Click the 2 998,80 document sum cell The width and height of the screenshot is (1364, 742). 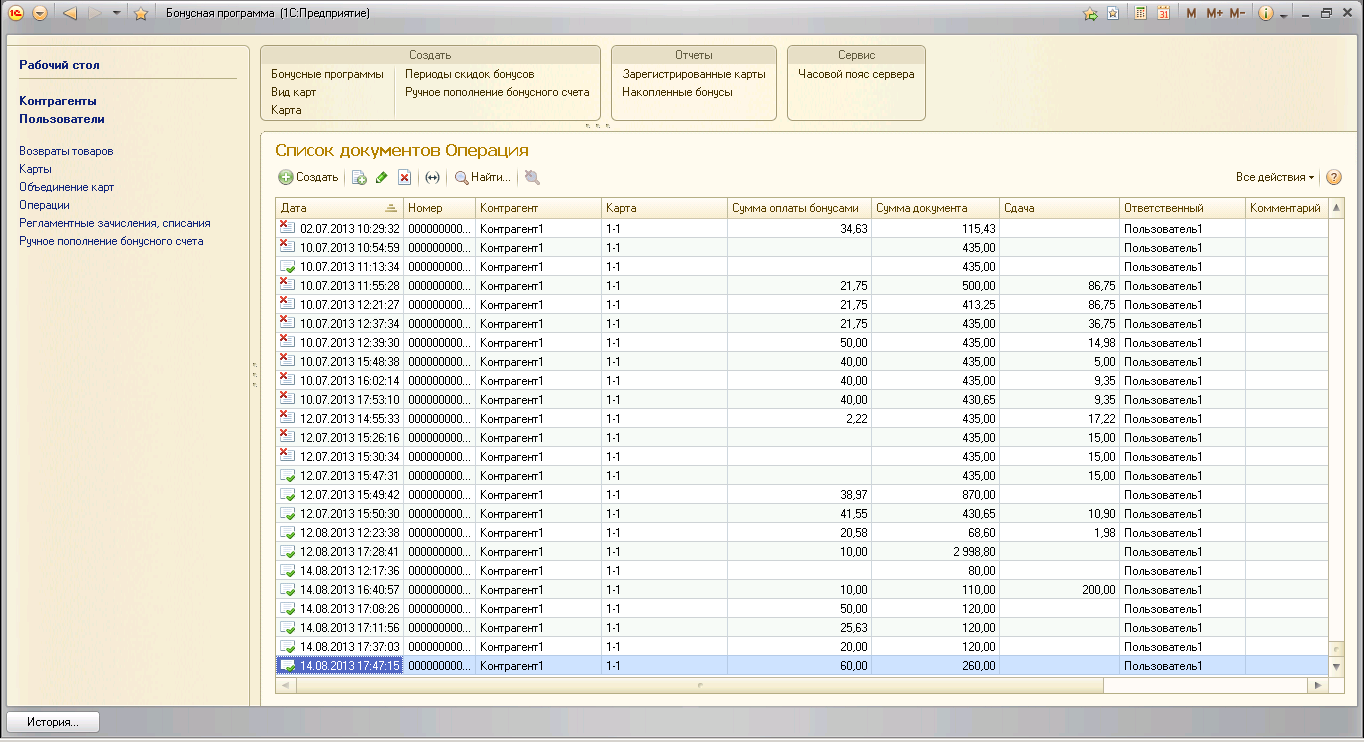pyautogui.click(x=935, y=551)
